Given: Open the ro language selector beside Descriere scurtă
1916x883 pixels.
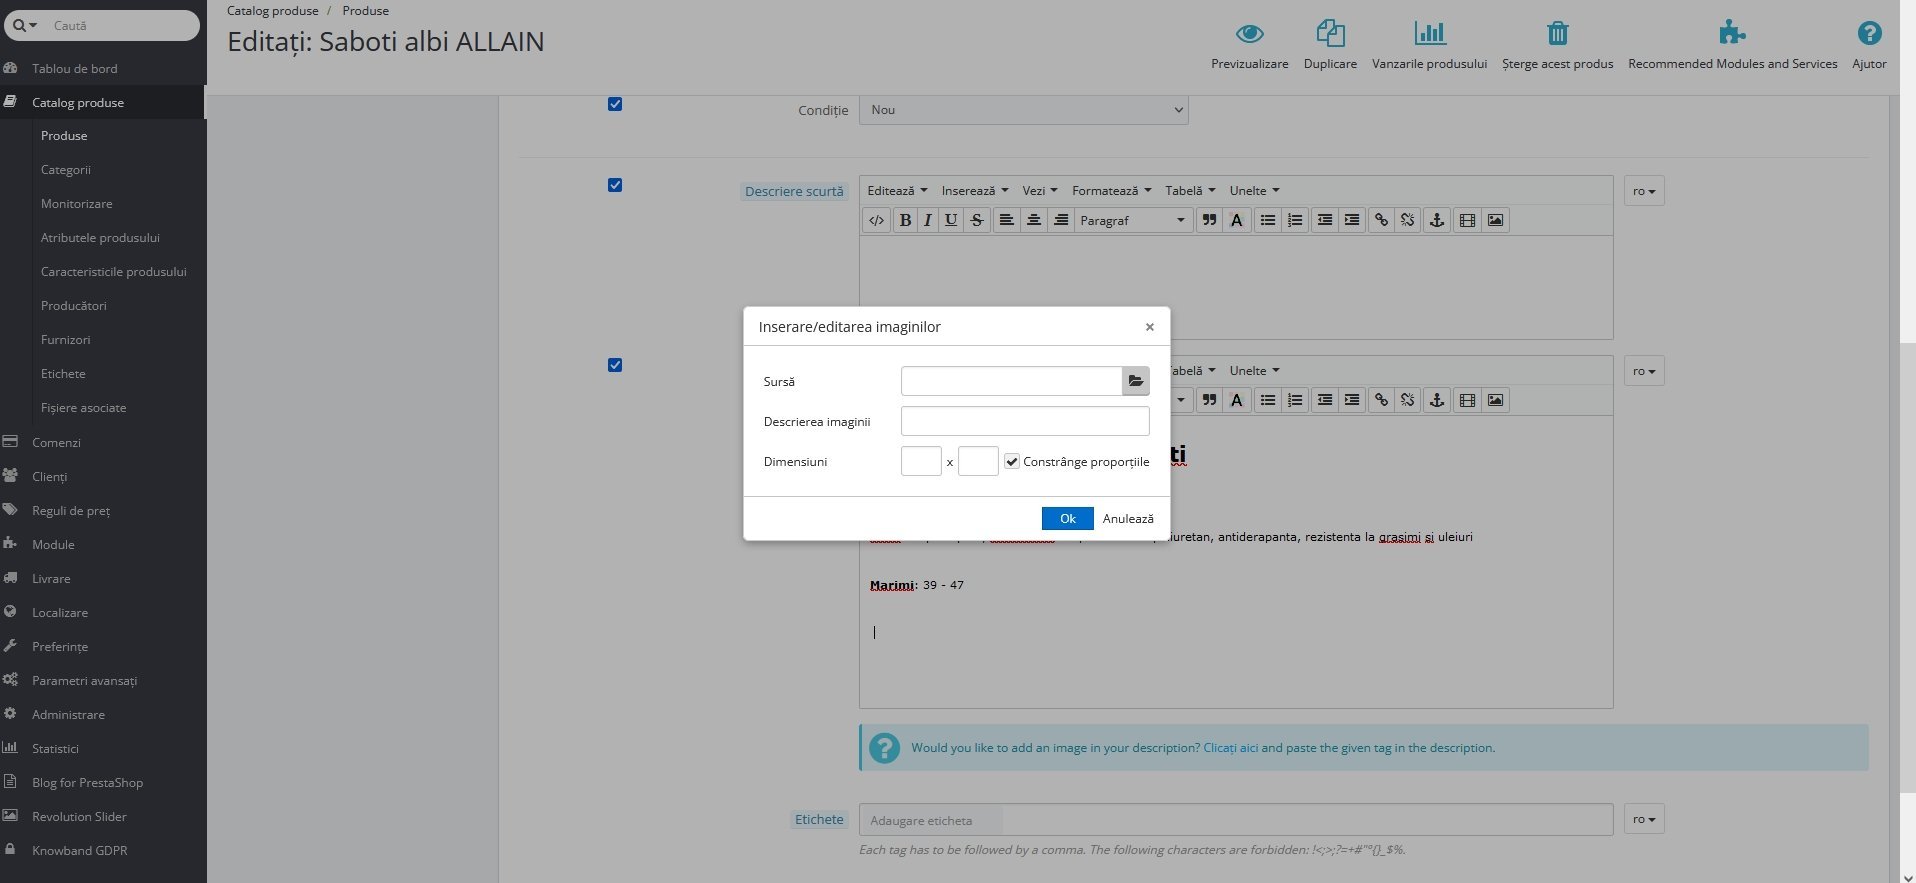Looking at the screenshot, I should 1644,191.
